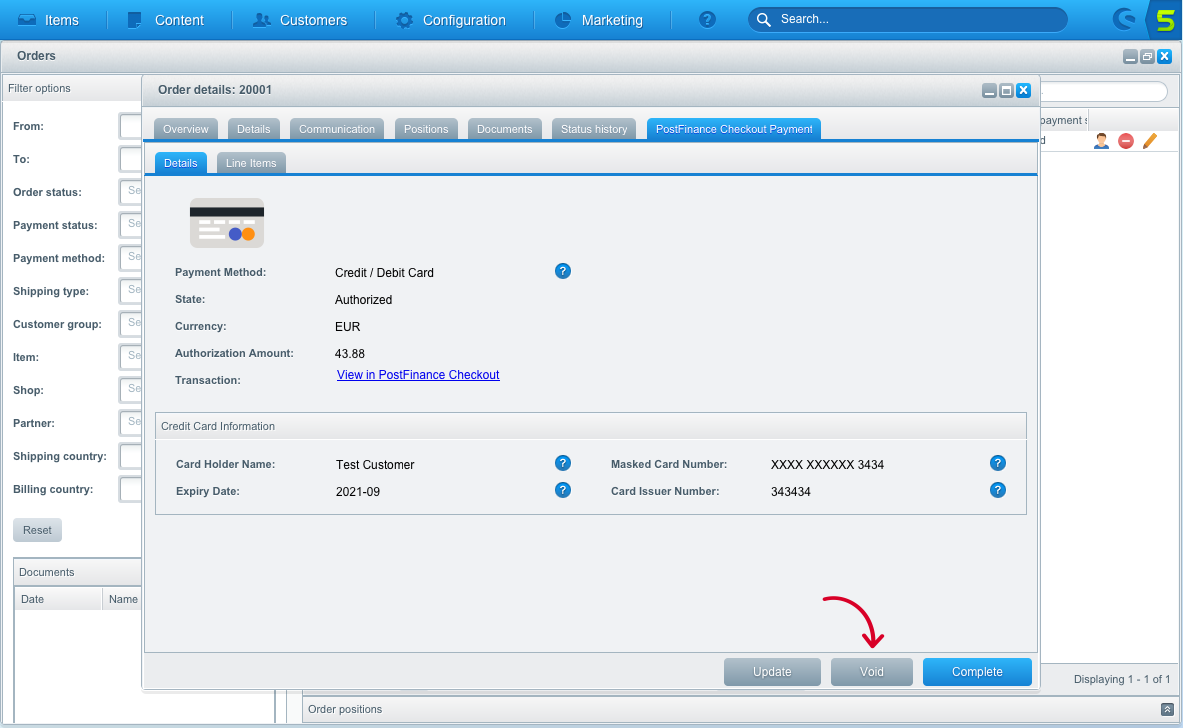Switch to the Documents tab

(x=504, y=129)
